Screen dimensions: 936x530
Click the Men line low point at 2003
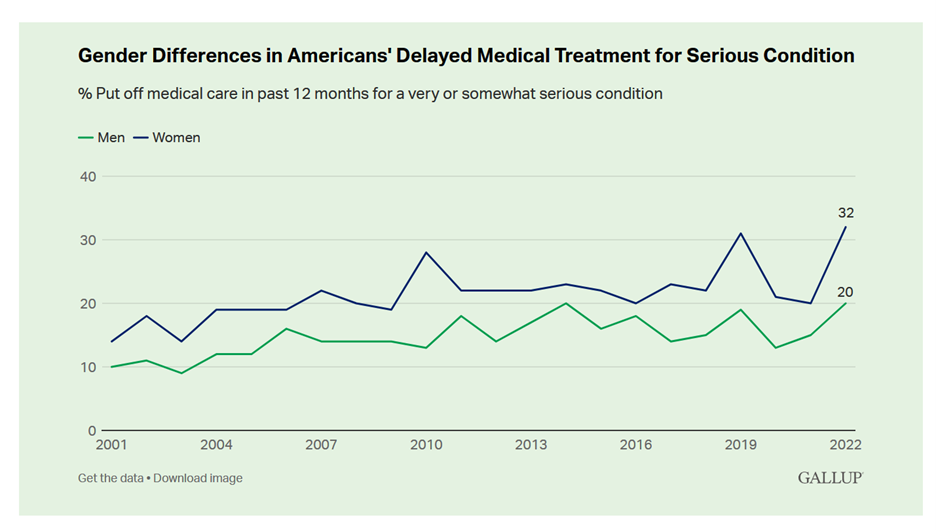pyautogui.click(x=183, y=373)
